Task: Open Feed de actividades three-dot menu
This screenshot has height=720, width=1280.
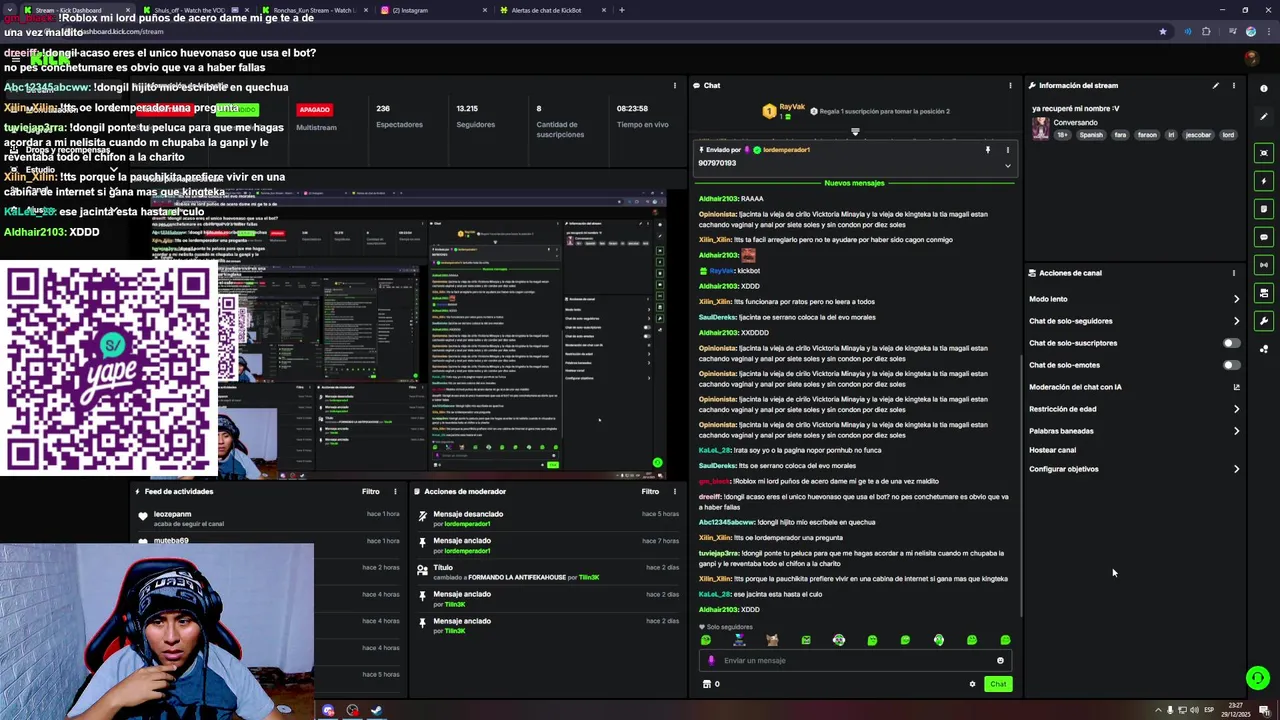Action: click(395, 491)
